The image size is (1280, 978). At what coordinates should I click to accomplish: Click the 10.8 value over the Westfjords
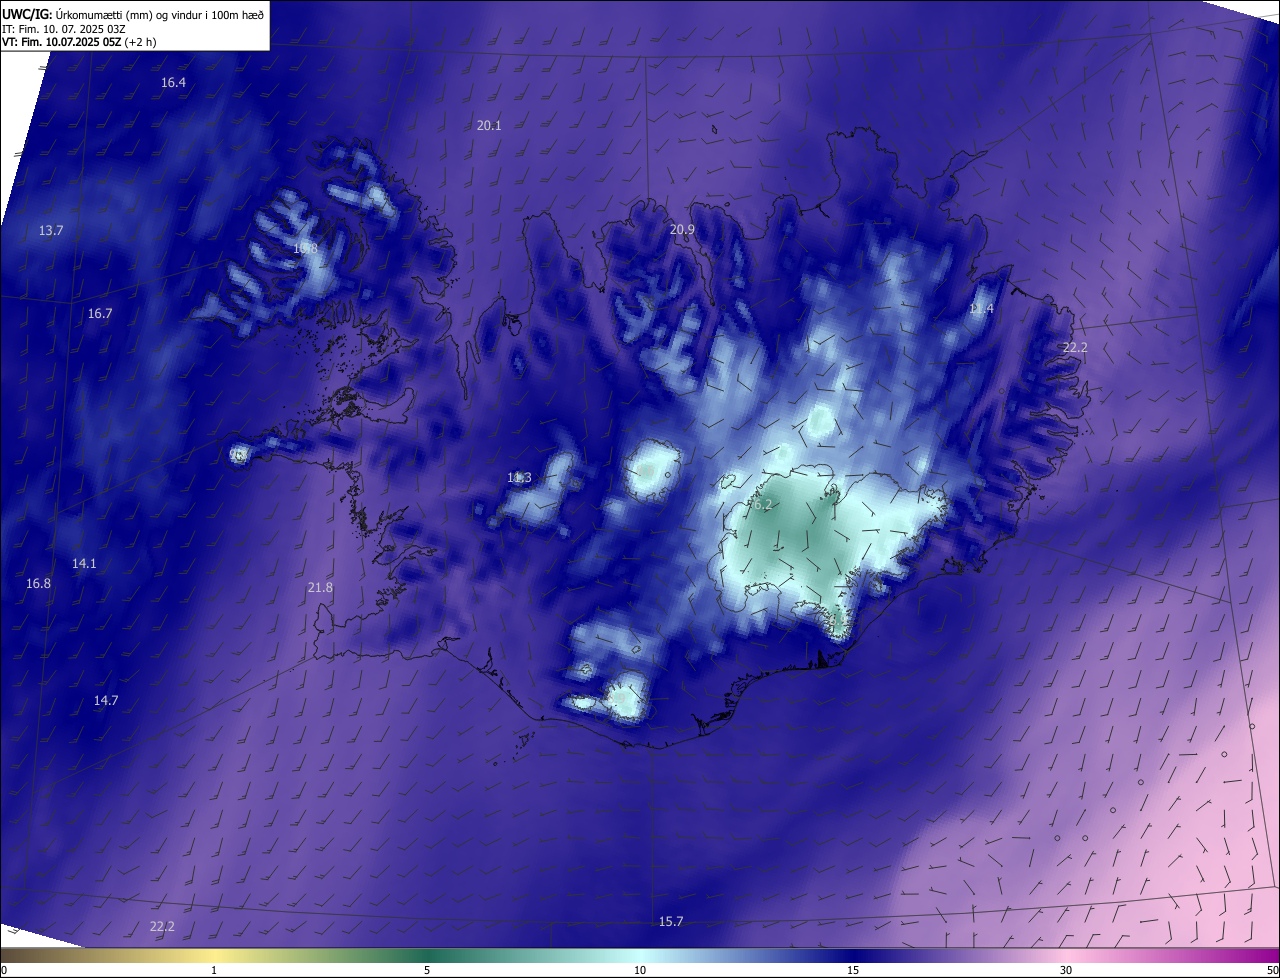click(x=305, y=248)
